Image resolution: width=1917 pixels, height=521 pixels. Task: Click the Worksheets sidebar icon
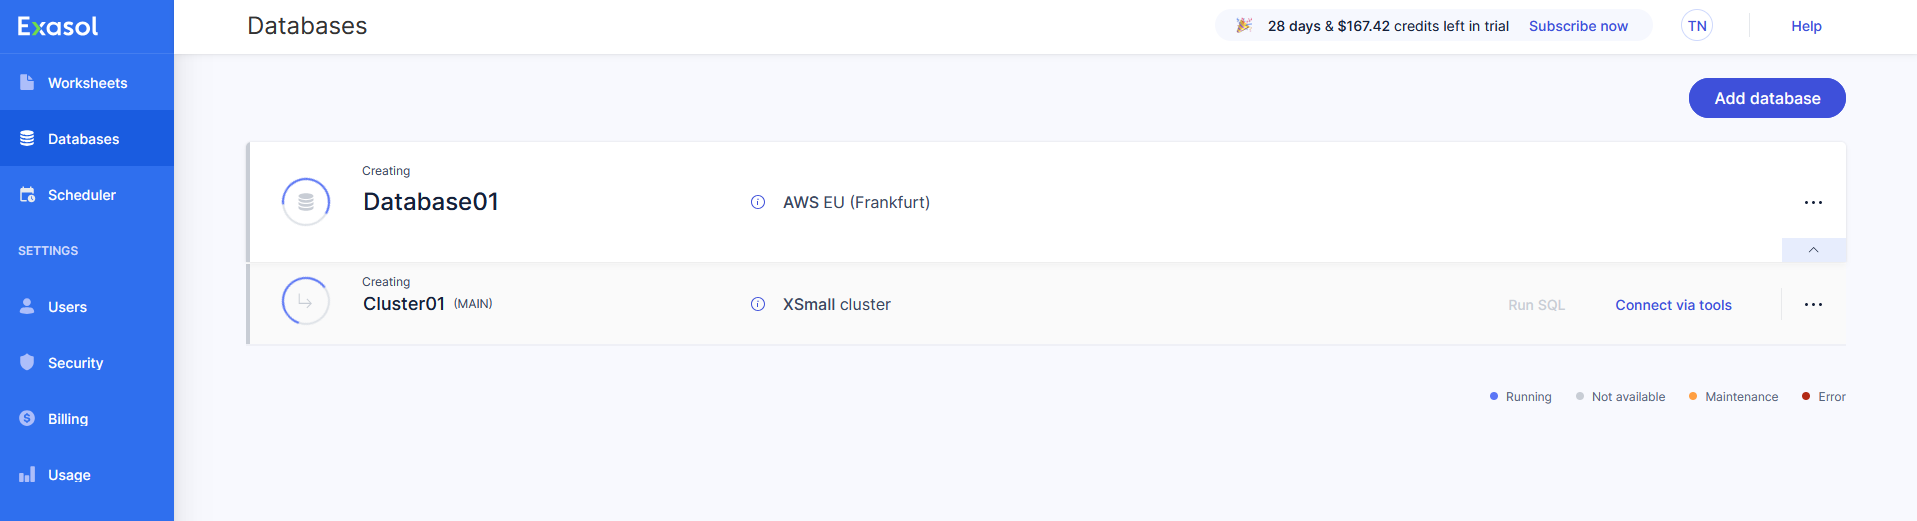coord(27,82)
